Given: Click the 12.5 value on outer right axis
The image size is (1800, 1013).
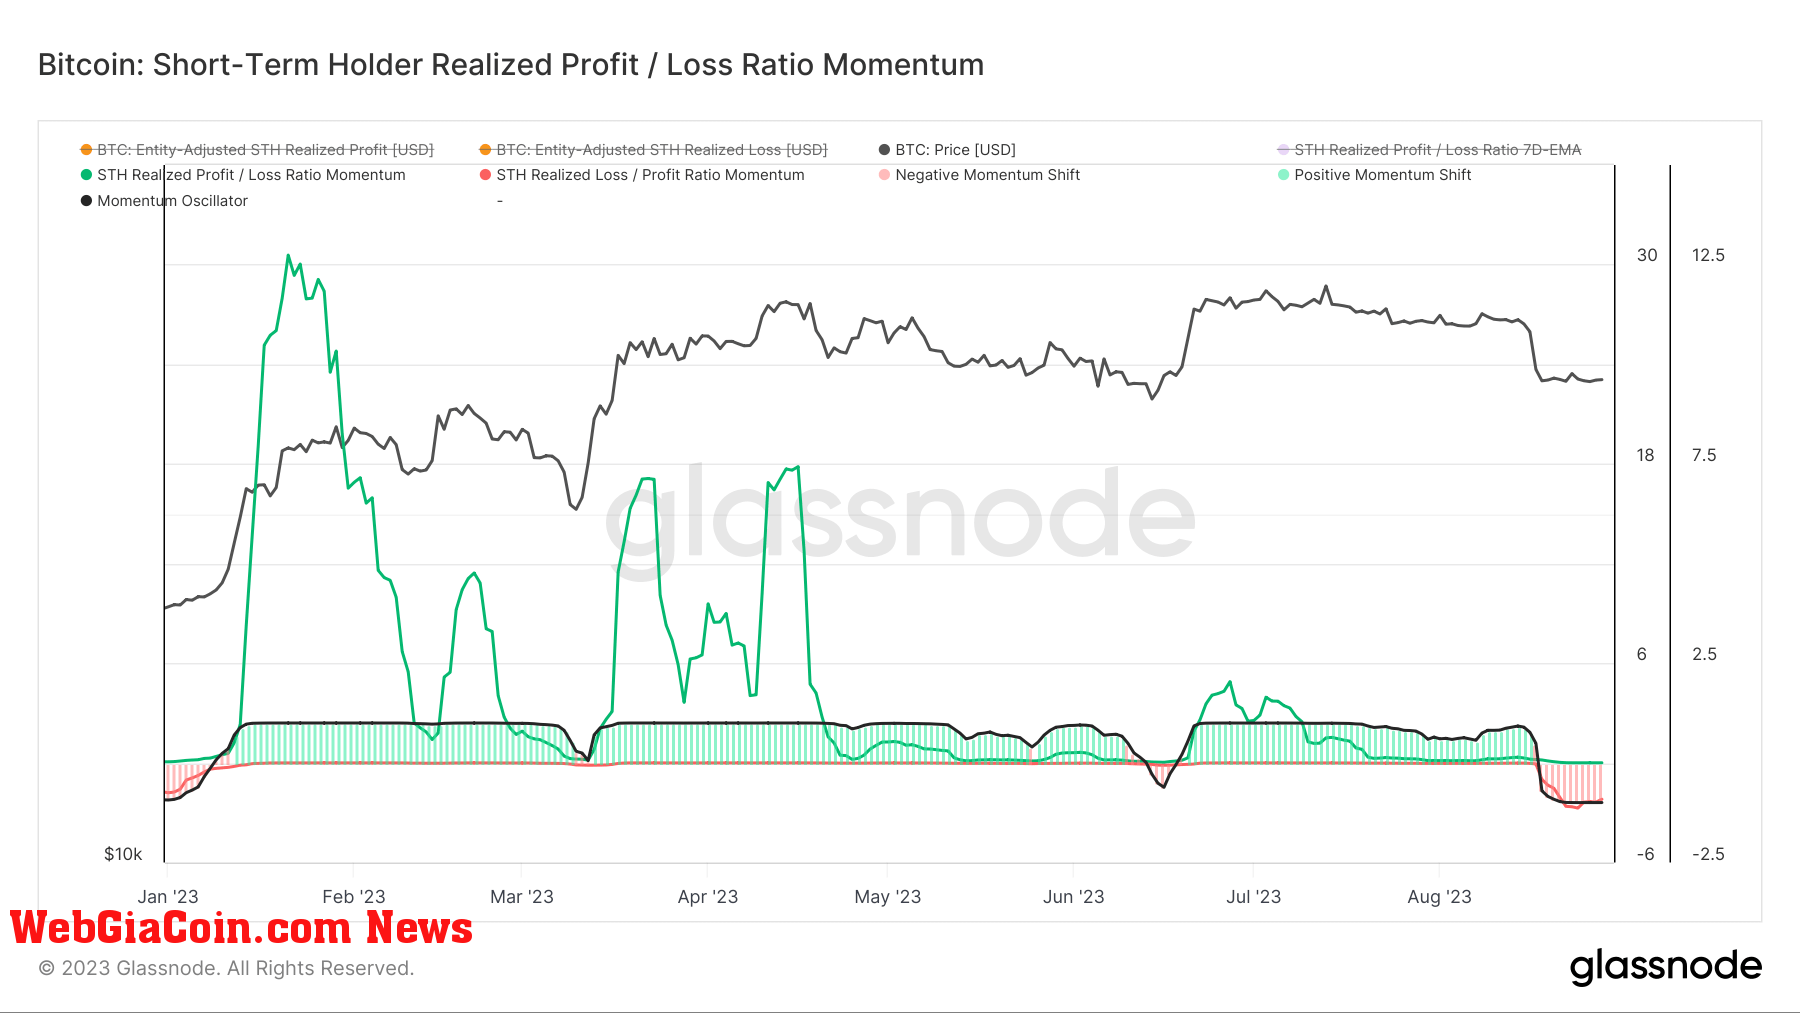Looking at the screenshot, I should tap(1708, 255).
